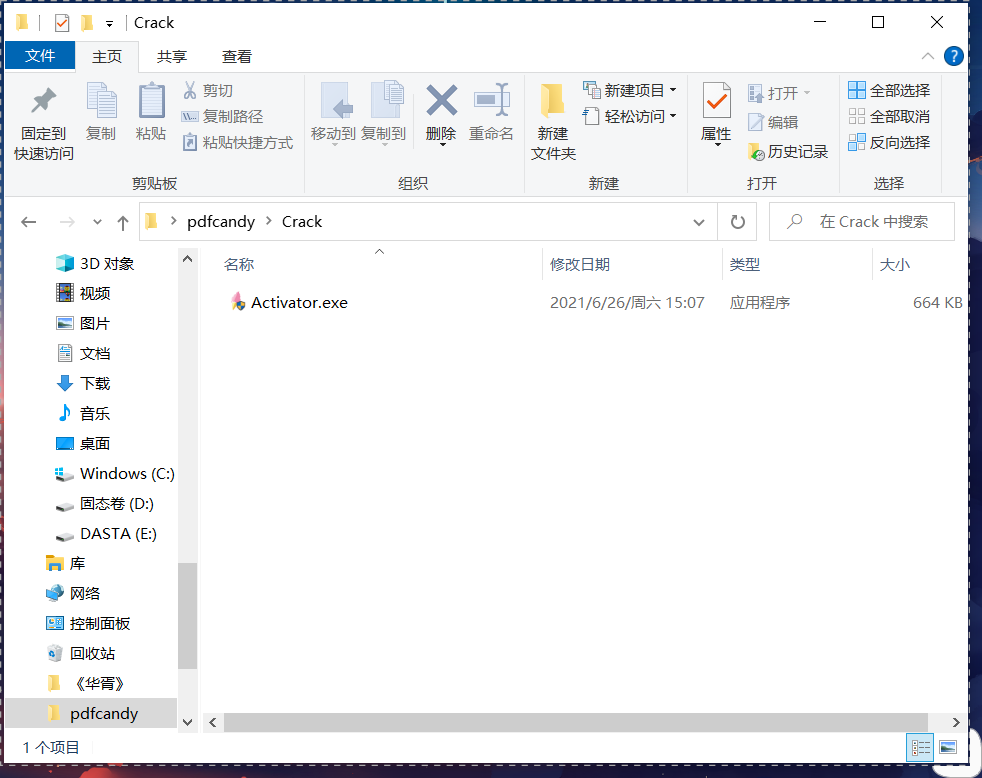The height and width of the screenshot is (778, 982).
Task: Customize Quick Access Toolbar dropdown arrow
Action: [x=110, y=24]
